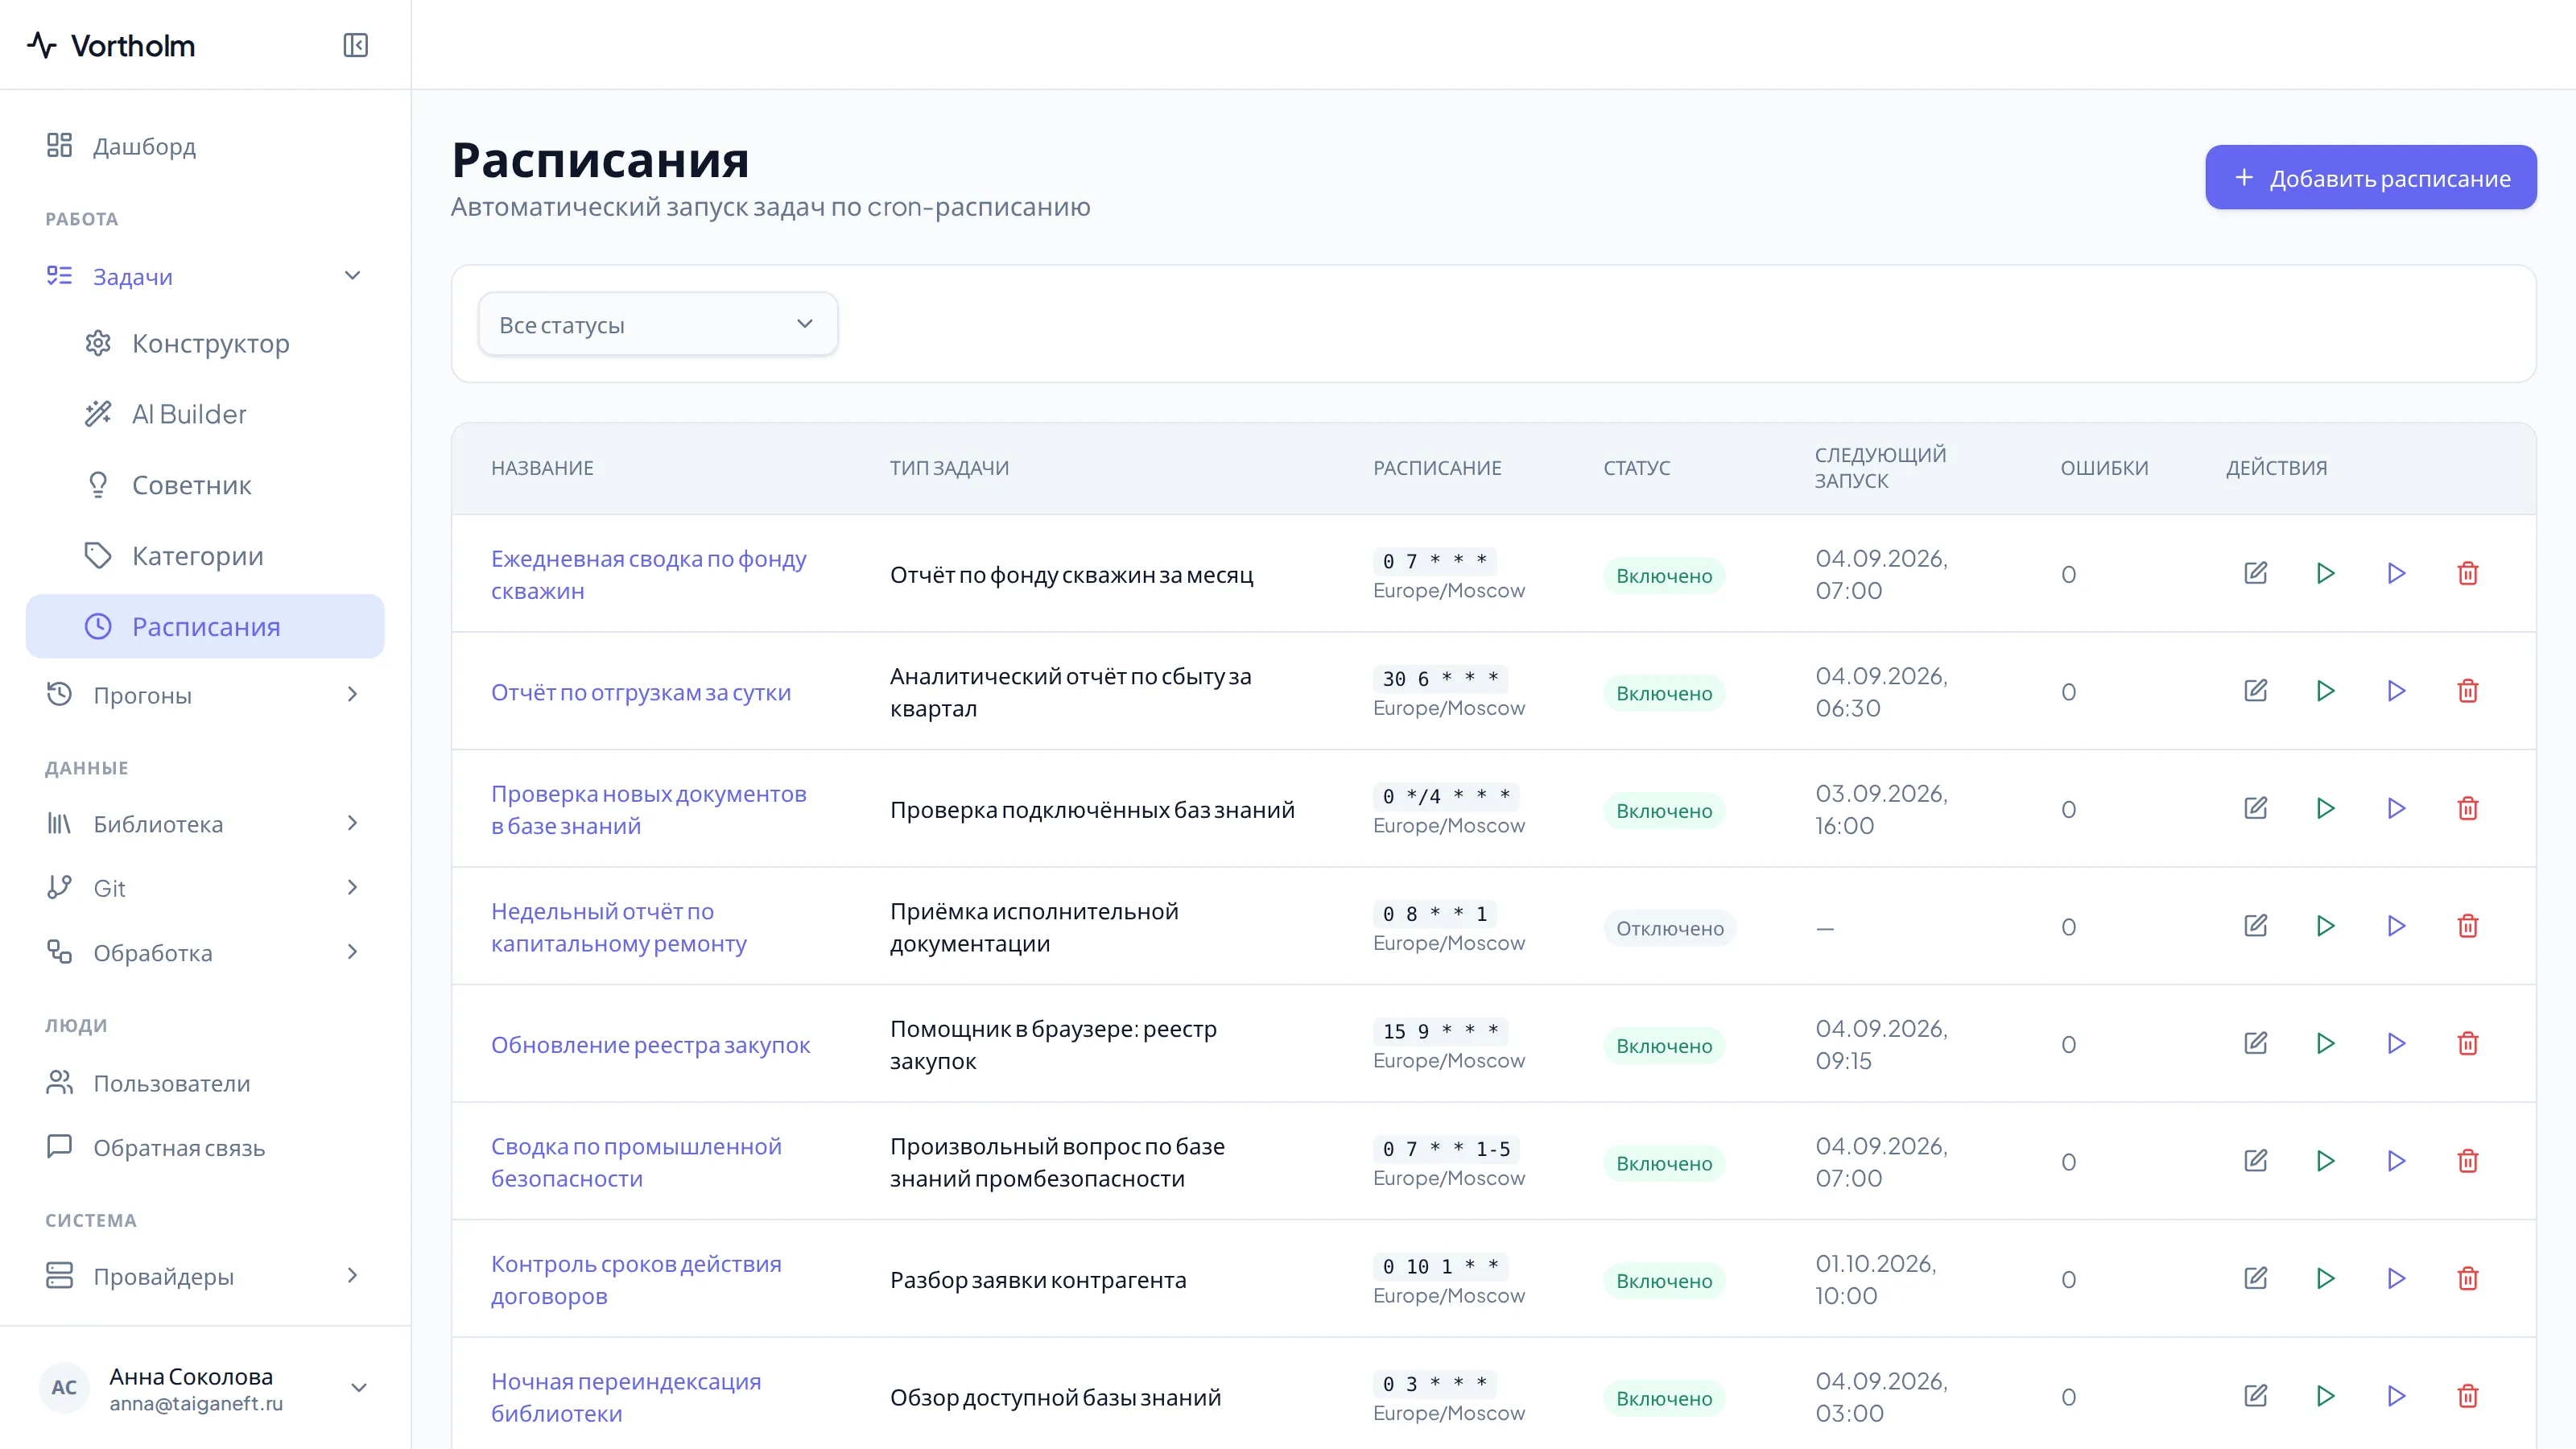The width and height of the screenshot is (2576, 1449).
Task: Edit the 'Ежедневная сводка по фонду скважин' schedule
Action: point(2255,573)
